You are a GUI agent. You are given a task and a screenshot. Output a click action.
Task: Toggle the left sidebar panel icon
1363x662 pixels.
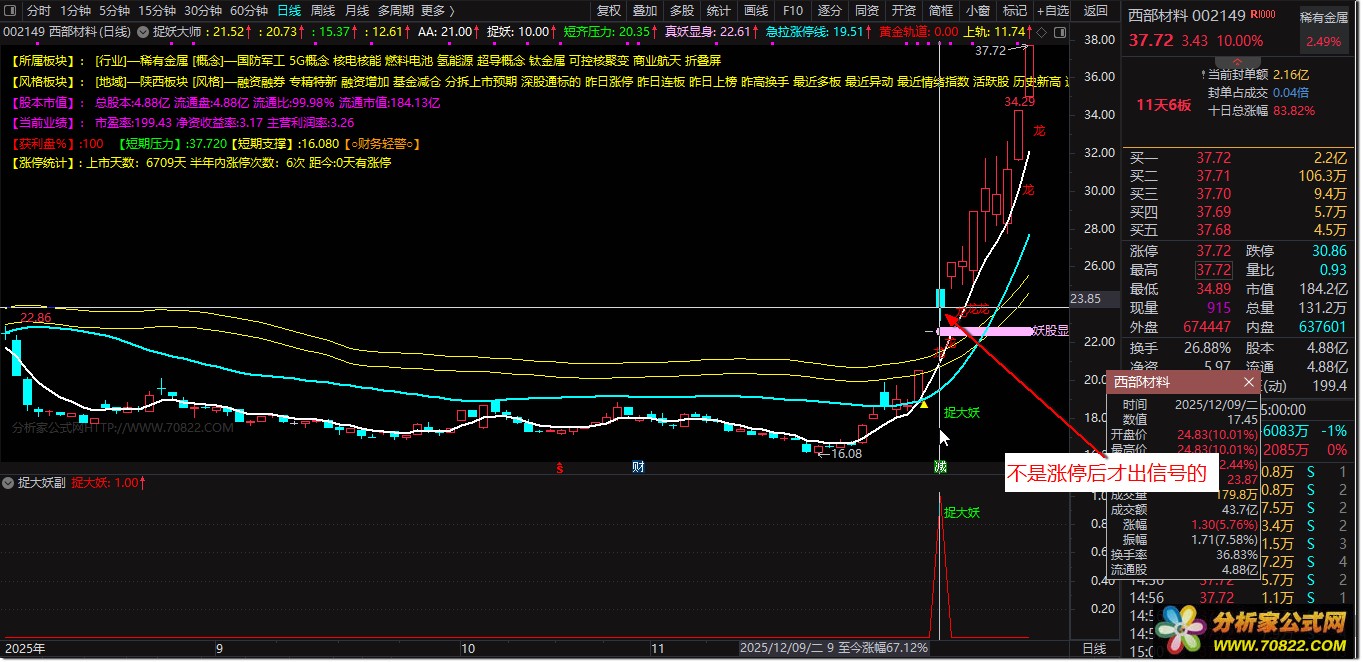tap(11, 11)
